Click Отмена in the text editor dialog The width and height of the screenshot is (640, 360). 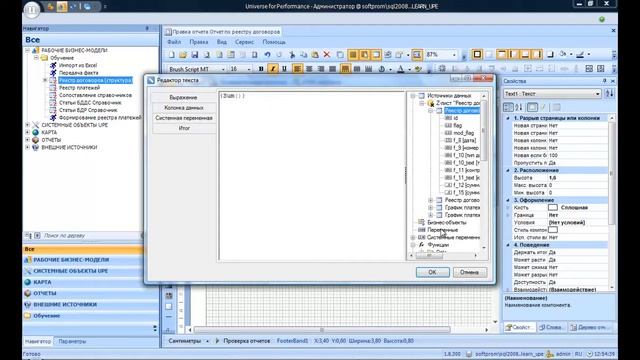click(470, 272)
